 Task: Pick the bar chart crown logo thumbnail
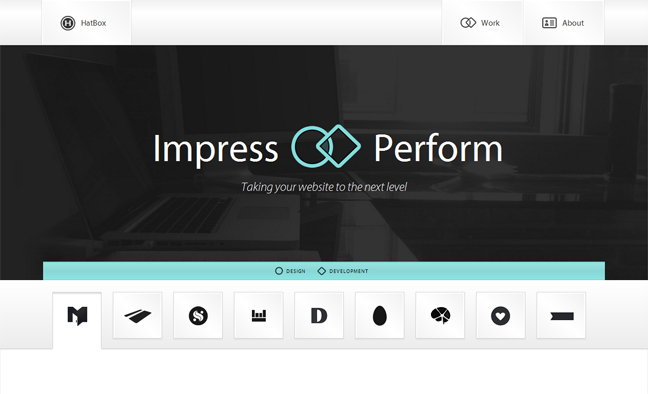pyautogui.click(x=259, y=315)
